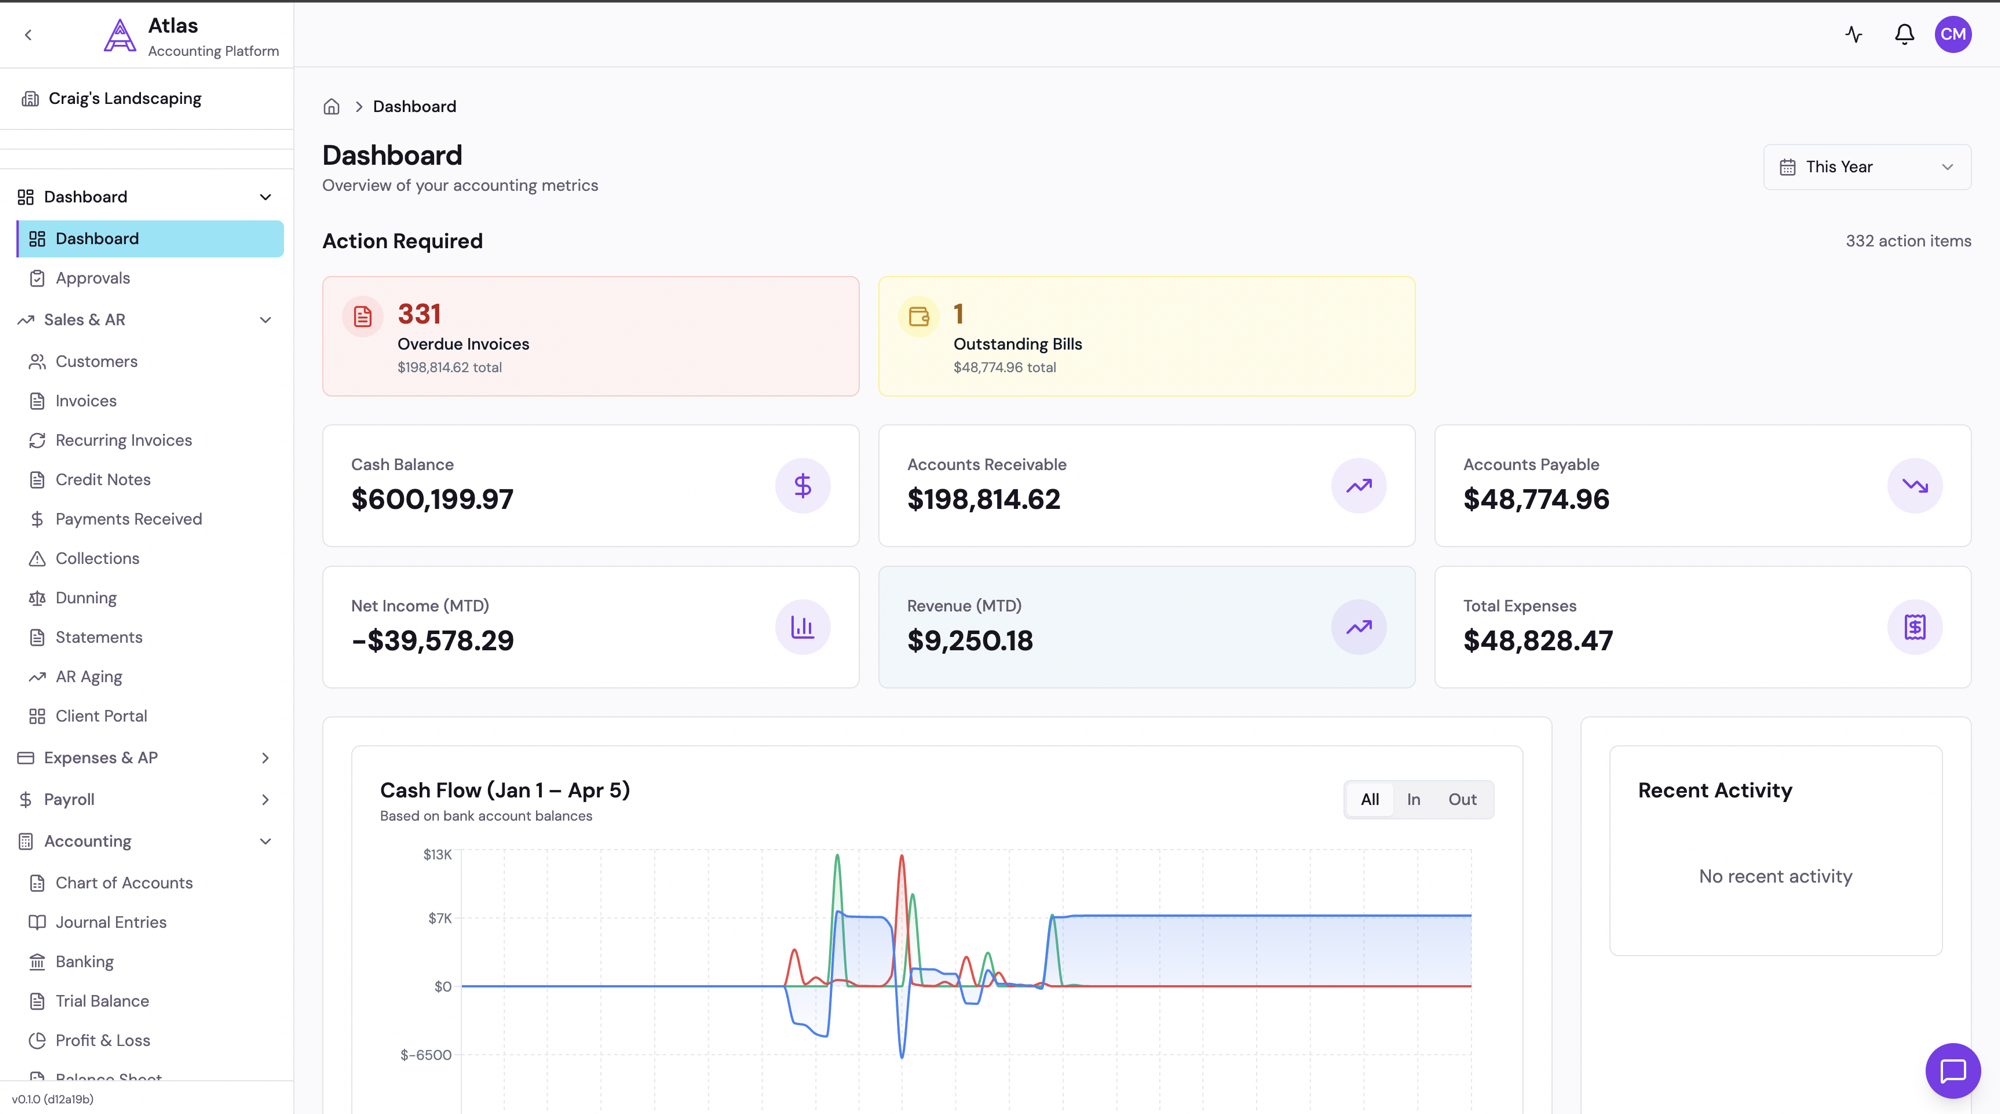The height and width of the screenshot is (1114, 2000).
Task: Open the chat support bubble
Action: [1952, 1071]
